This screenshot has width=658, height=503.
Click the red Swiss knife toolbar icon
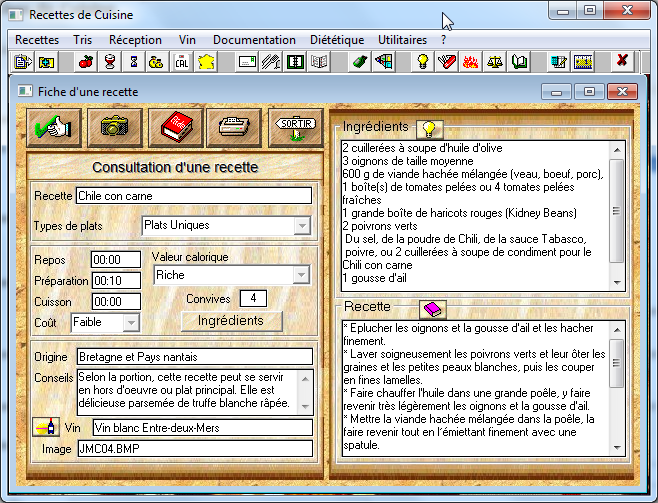[446, 62]
